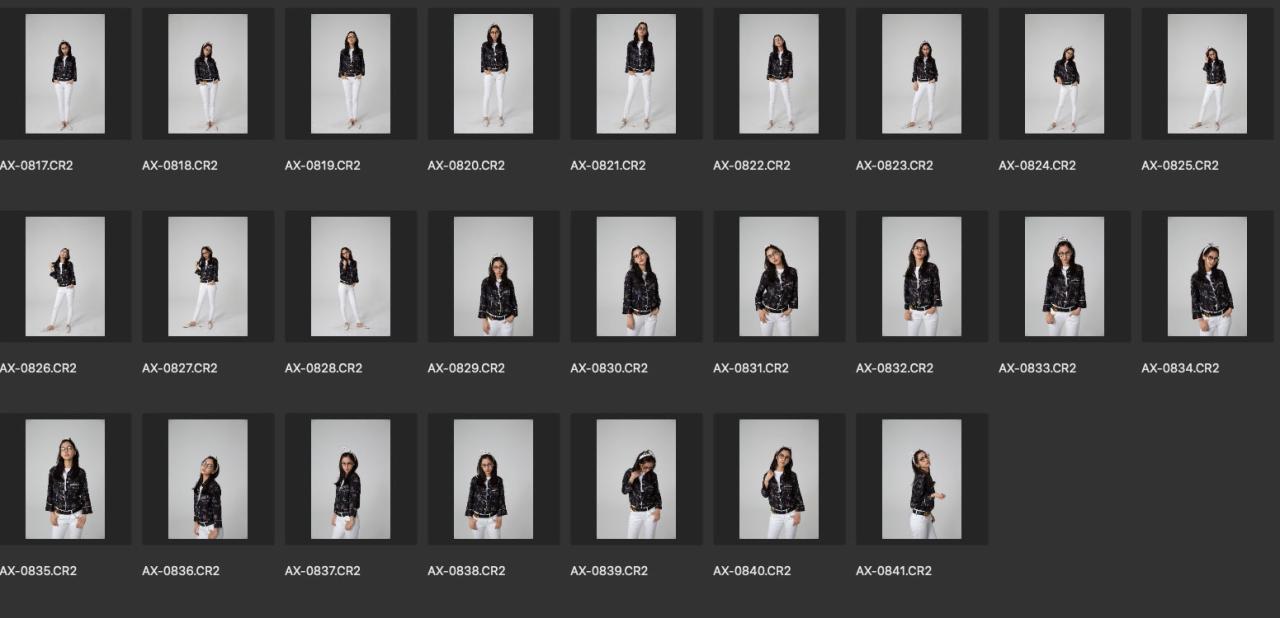1280x618 pixels.
Task: Pick the AX-0836.CR2 image thumbnail
Action: (208, 479)
